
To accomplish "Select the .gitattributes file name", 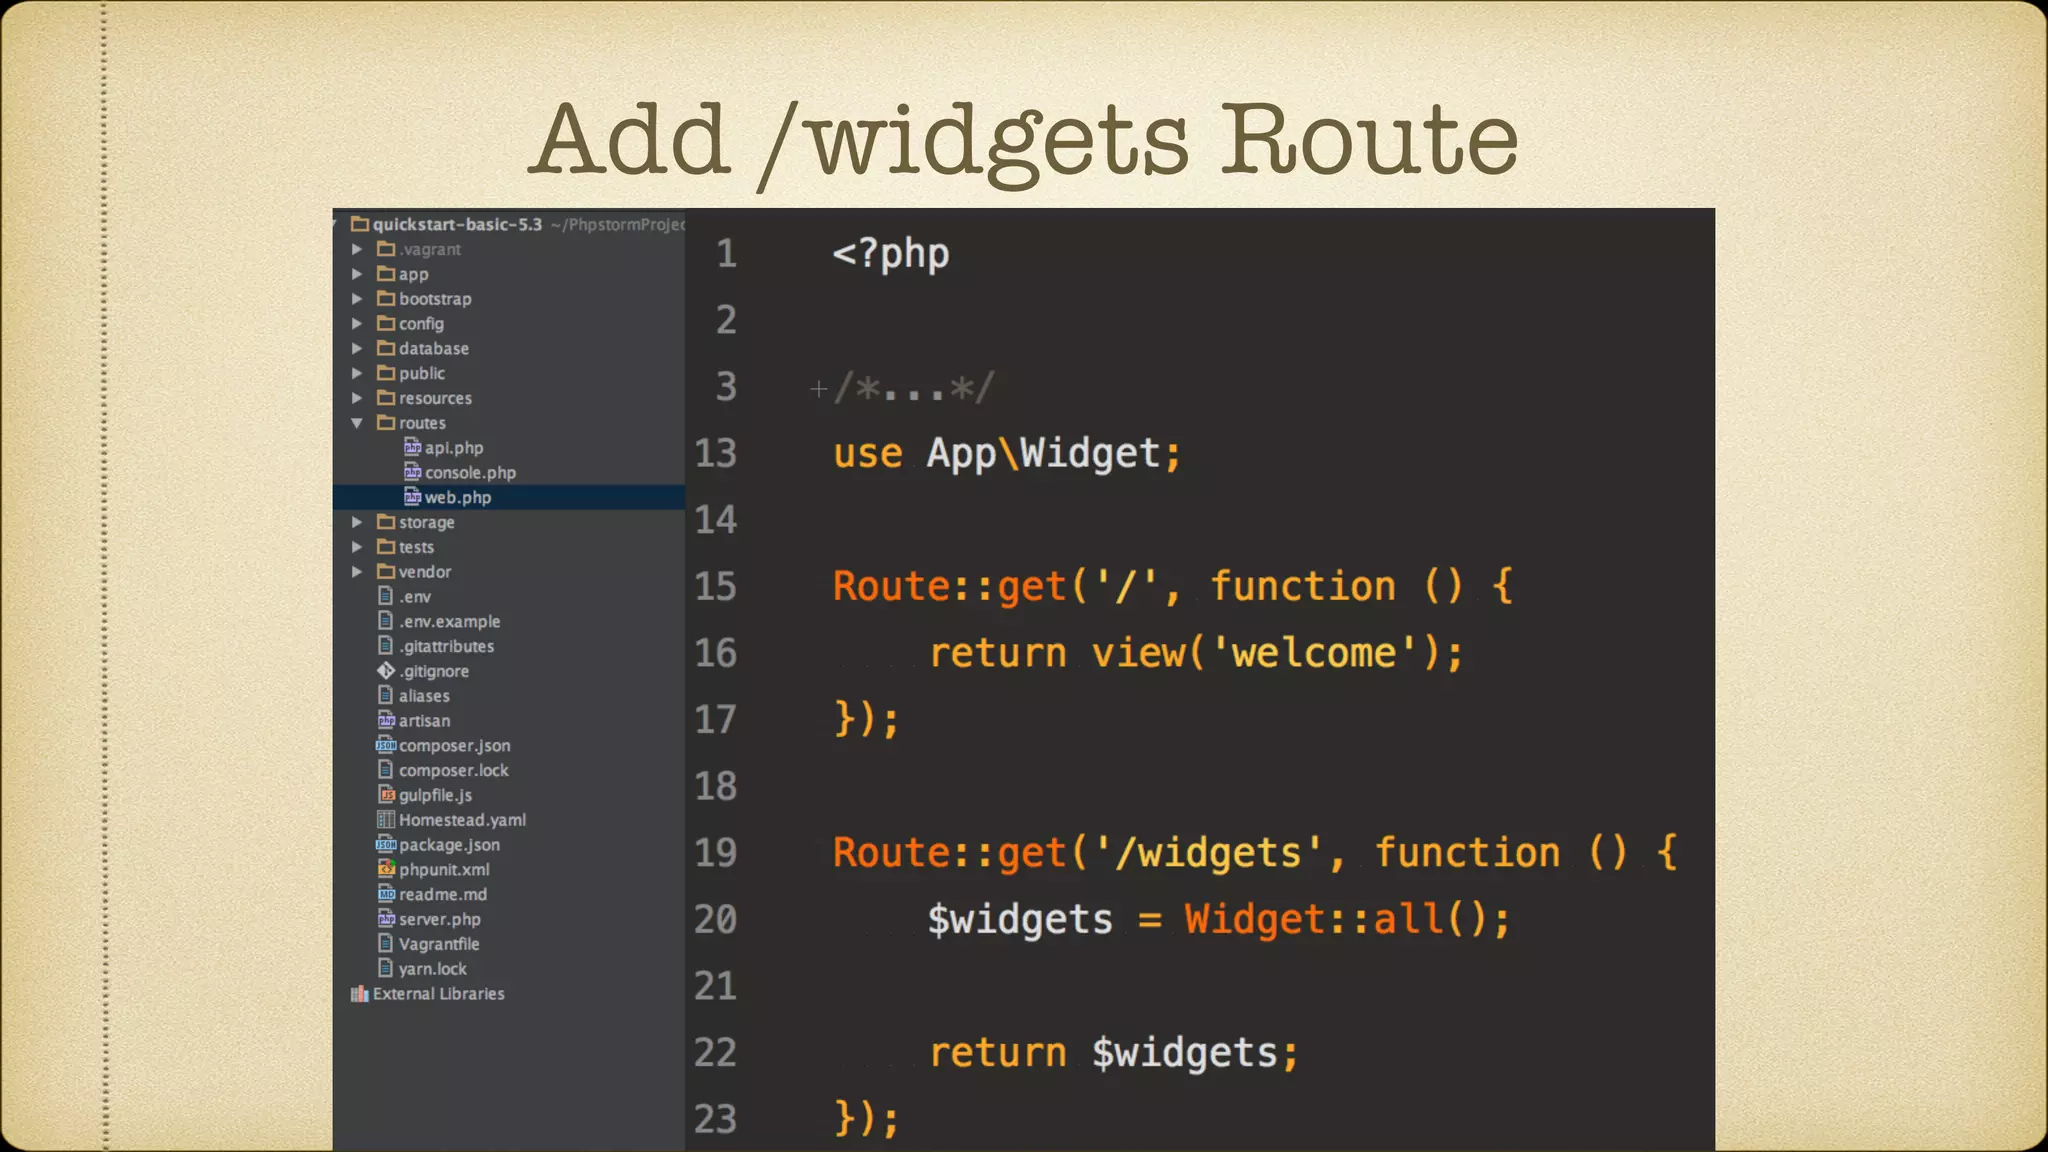I will click(447, 647).
